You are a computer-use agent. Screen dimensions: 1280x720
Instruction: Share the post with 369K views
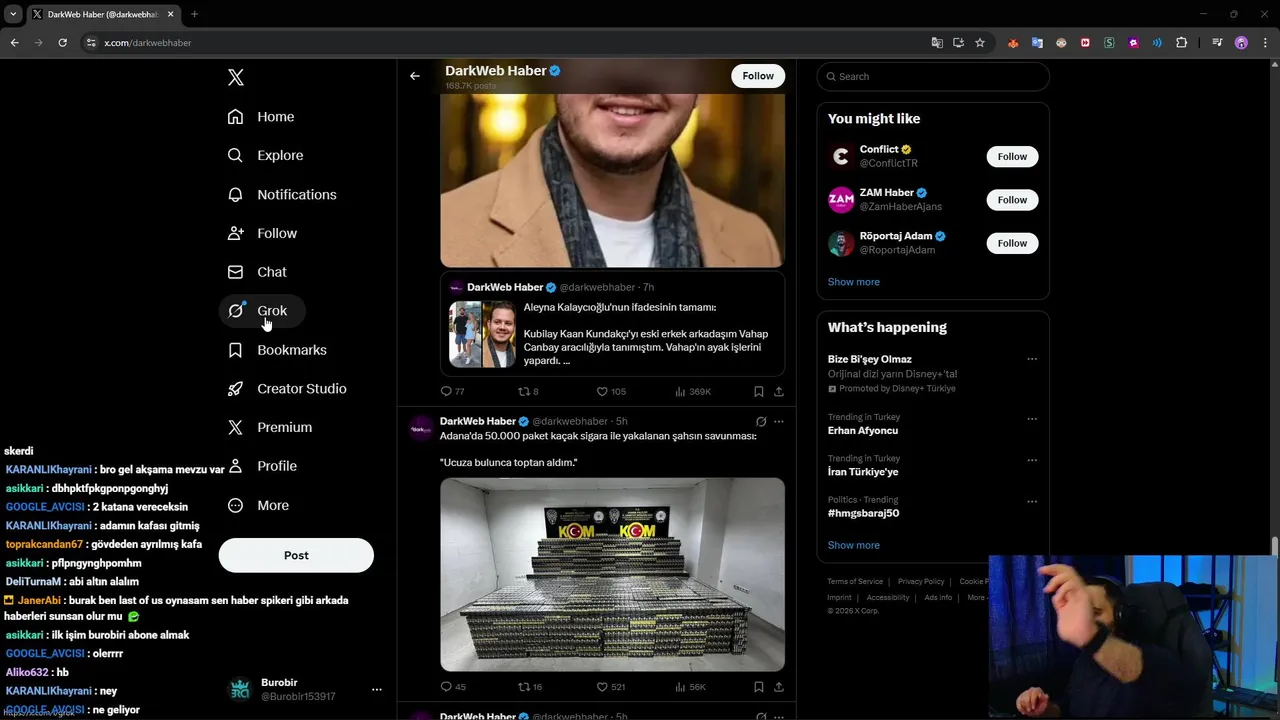click(x=779, y=392)
